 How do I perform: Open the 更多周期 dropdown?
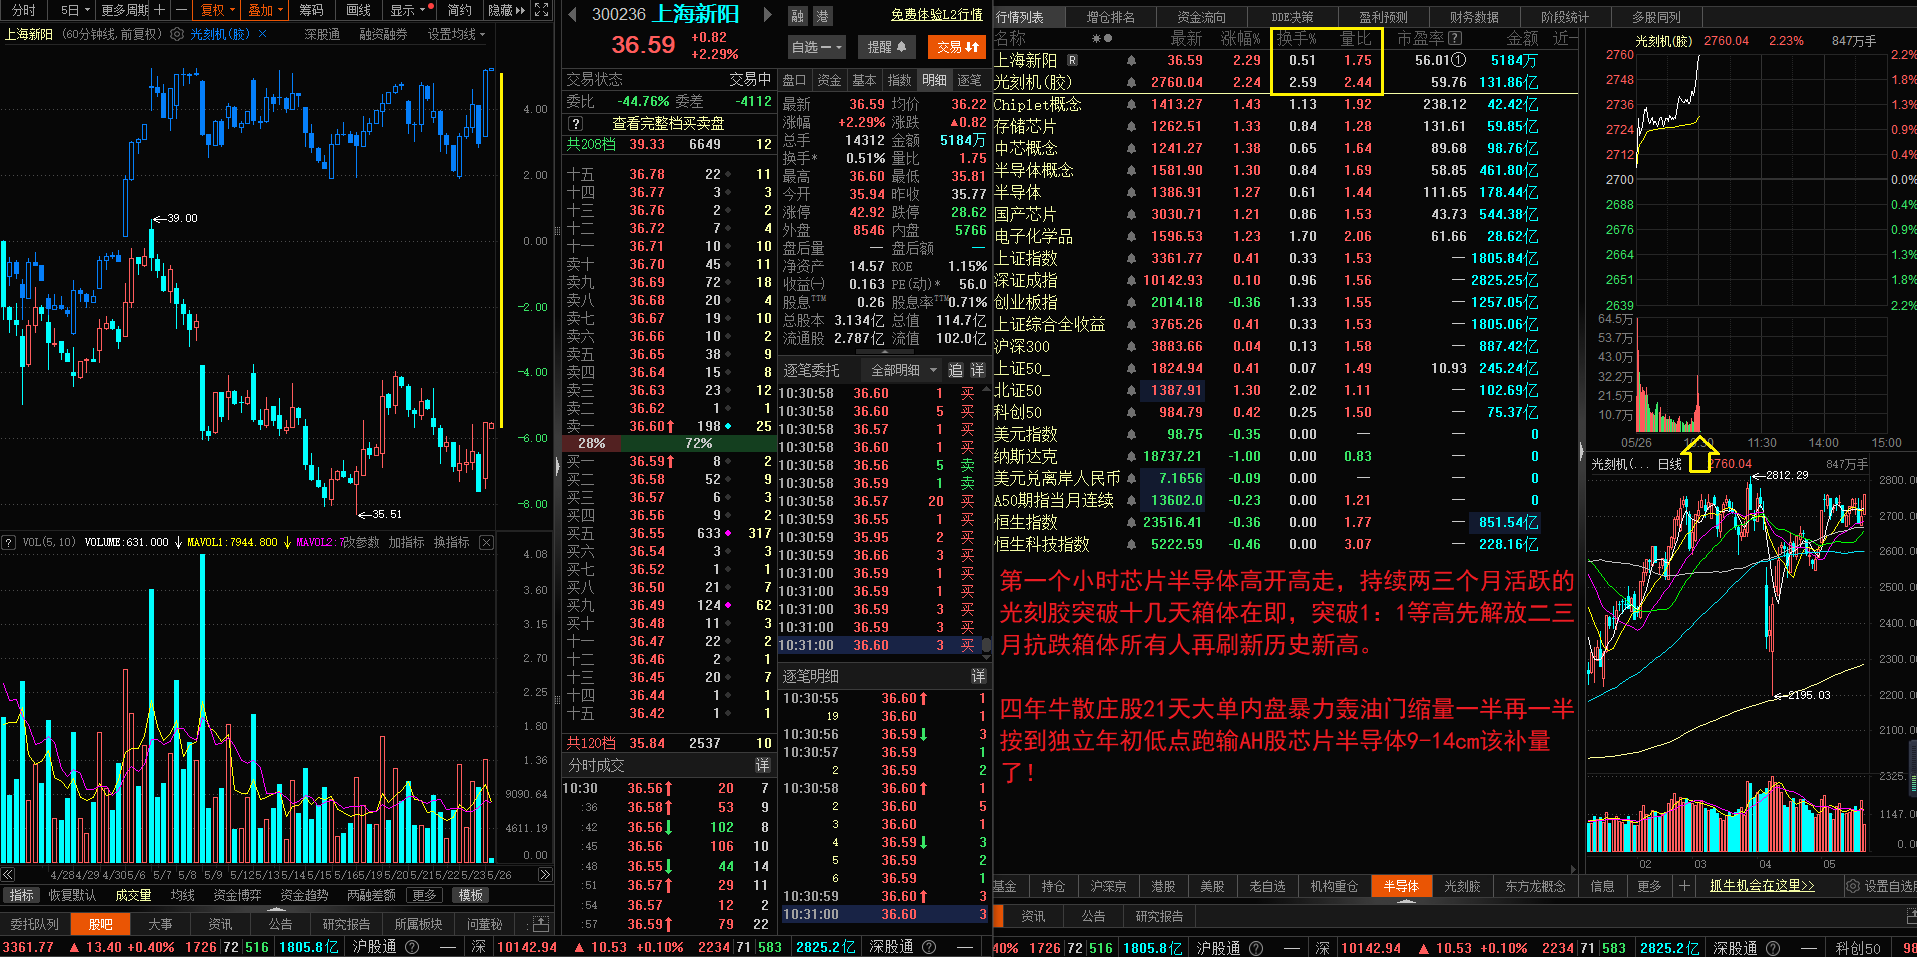(124, 10)
